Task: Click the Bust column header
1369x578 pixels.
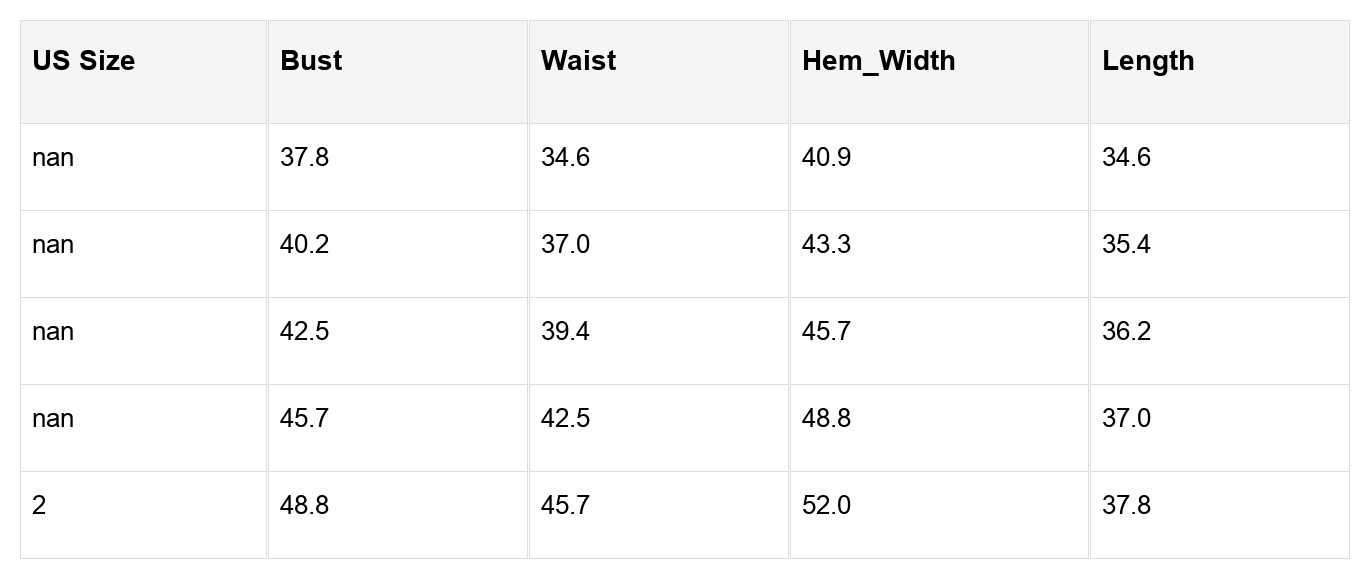Action: (x=311, y=61)
